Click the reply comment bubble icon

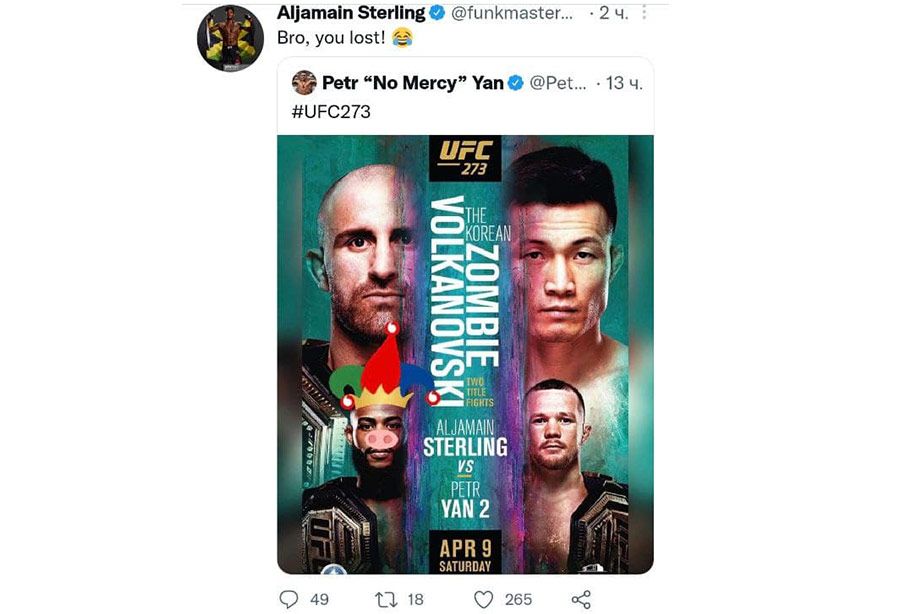288,599
